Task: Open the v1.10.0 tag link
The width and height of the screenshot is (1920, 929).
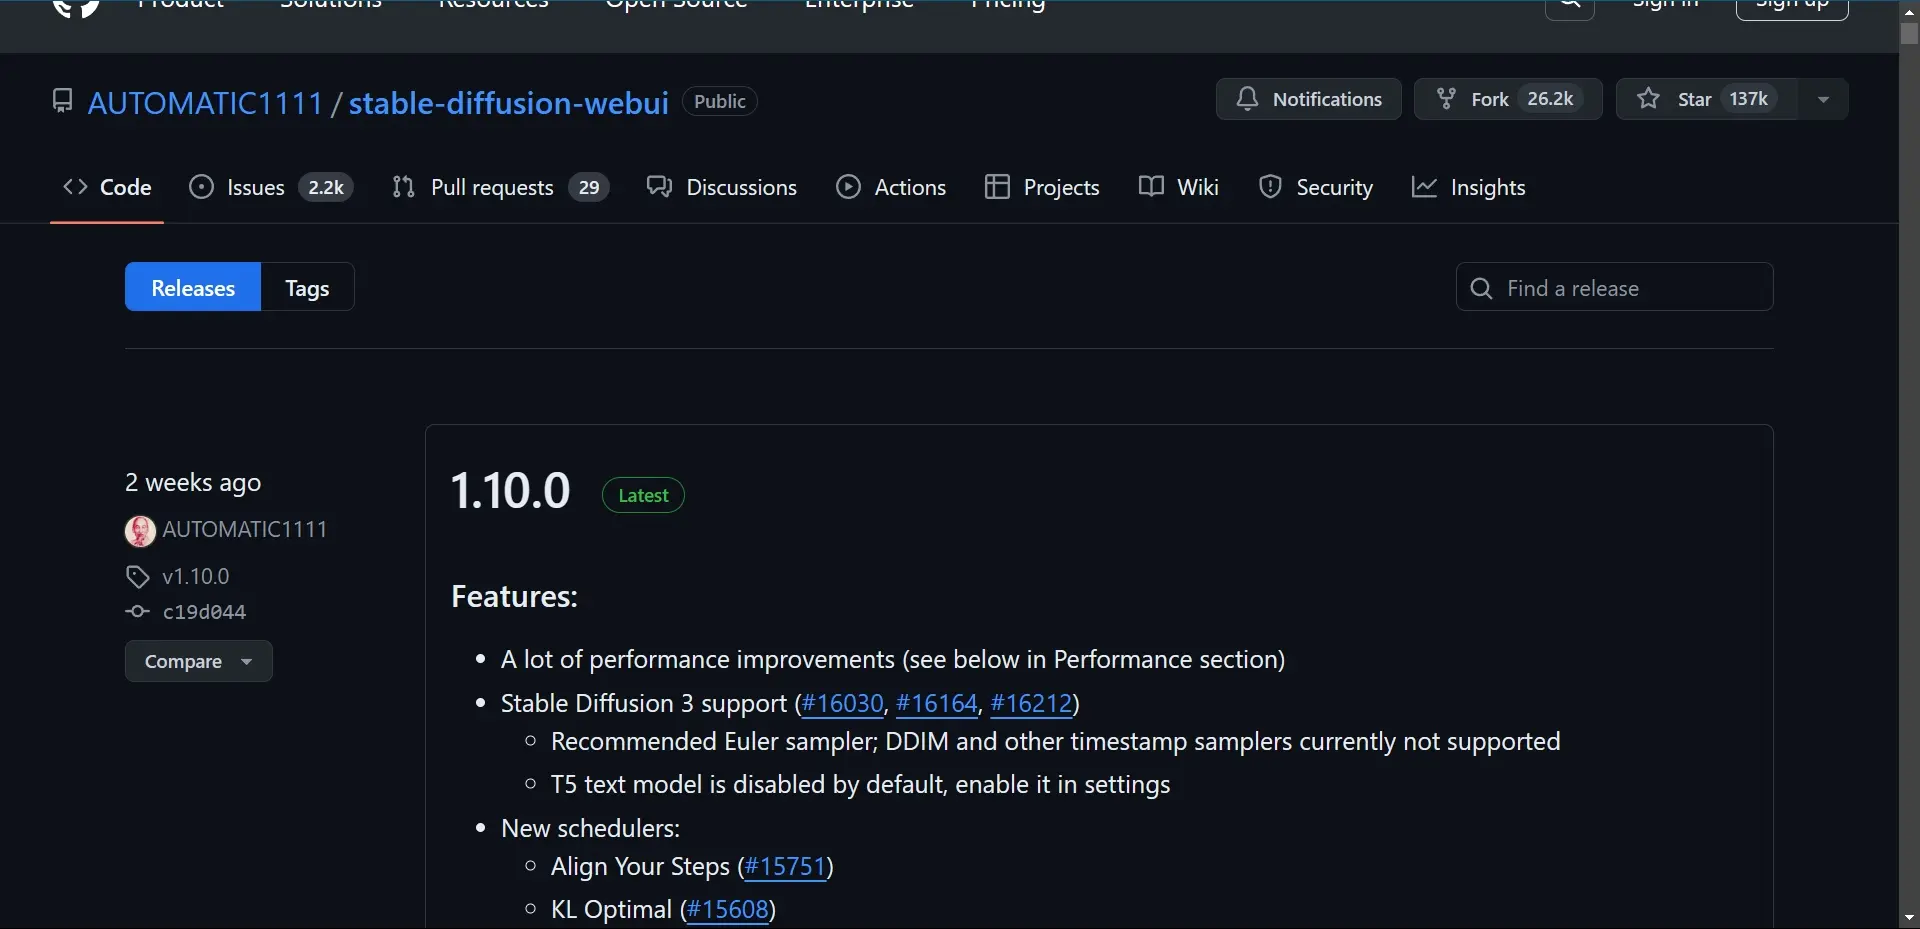Action: point(196,577)
